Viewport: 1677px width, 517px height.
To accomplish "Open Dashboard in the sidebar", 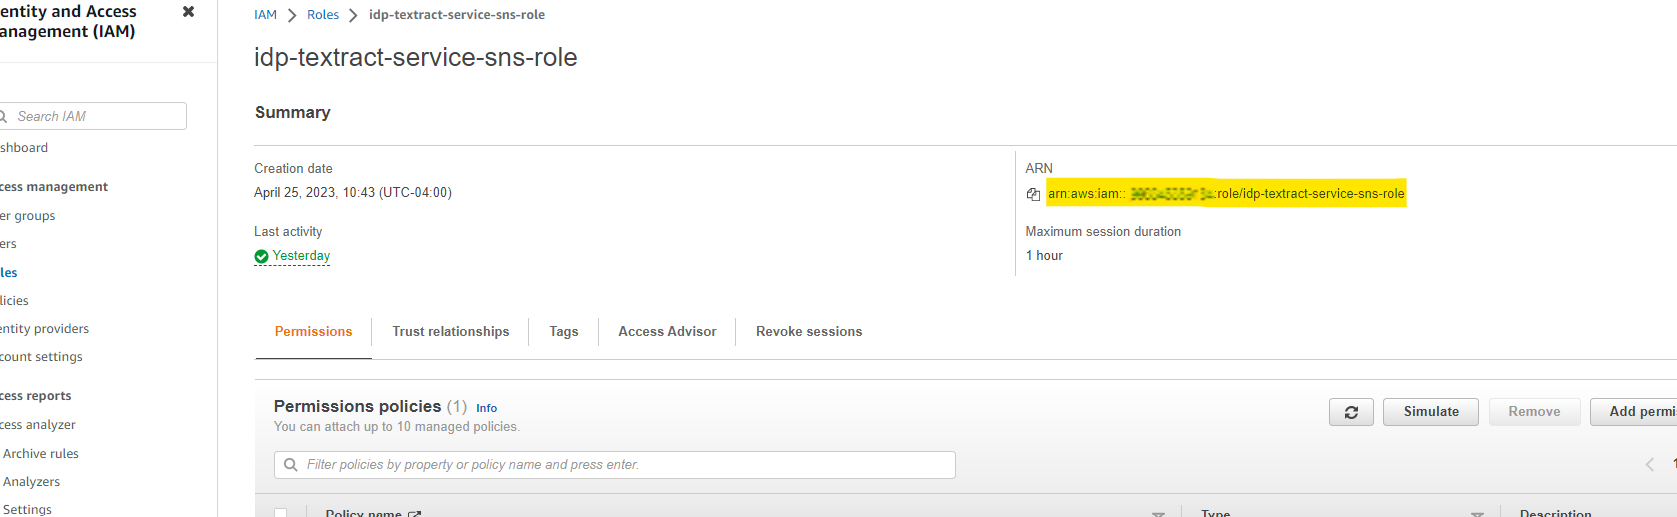I will pos(24,148).
